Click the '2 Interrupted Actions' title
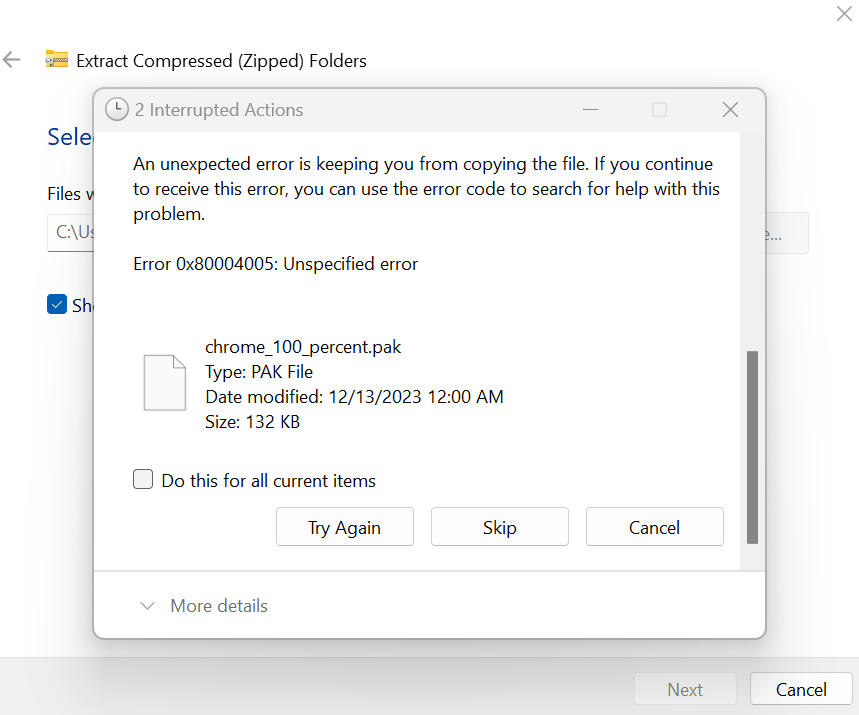859x715 pixels. tap(219, 110)
